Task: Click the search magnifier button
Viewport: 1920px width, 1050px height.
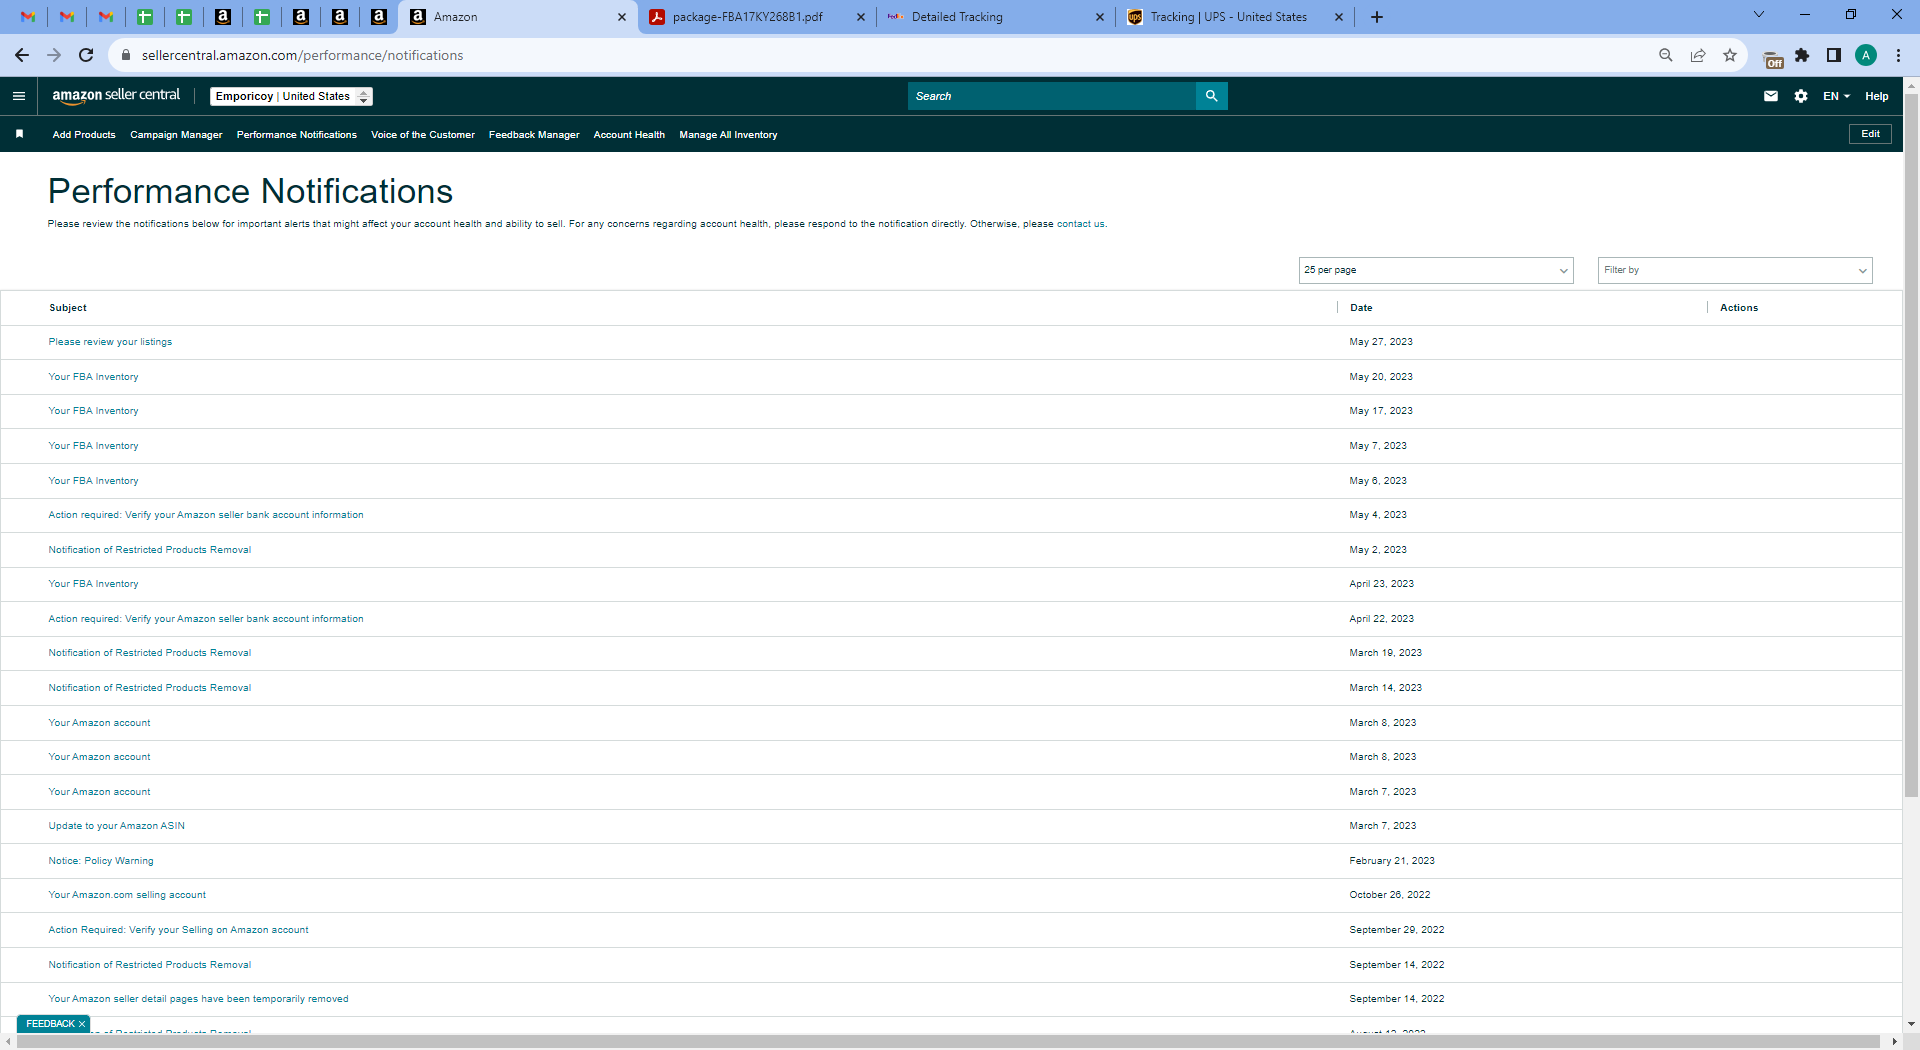Action: point(1211,96)
